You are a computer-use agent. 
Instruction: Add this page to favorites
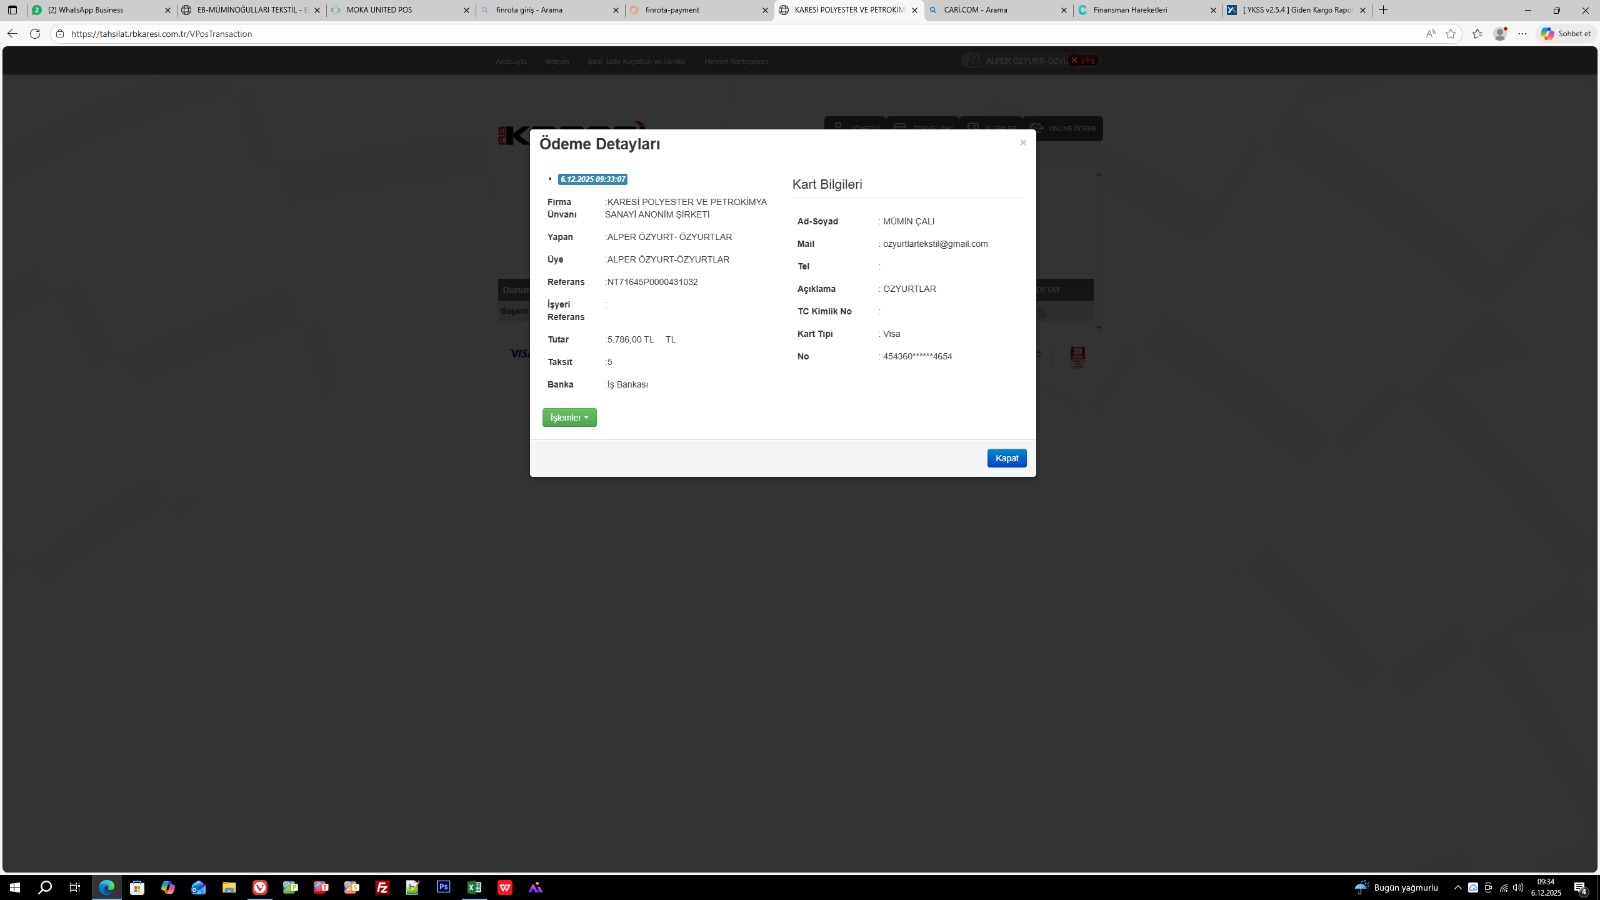[x=1451, y=34]
